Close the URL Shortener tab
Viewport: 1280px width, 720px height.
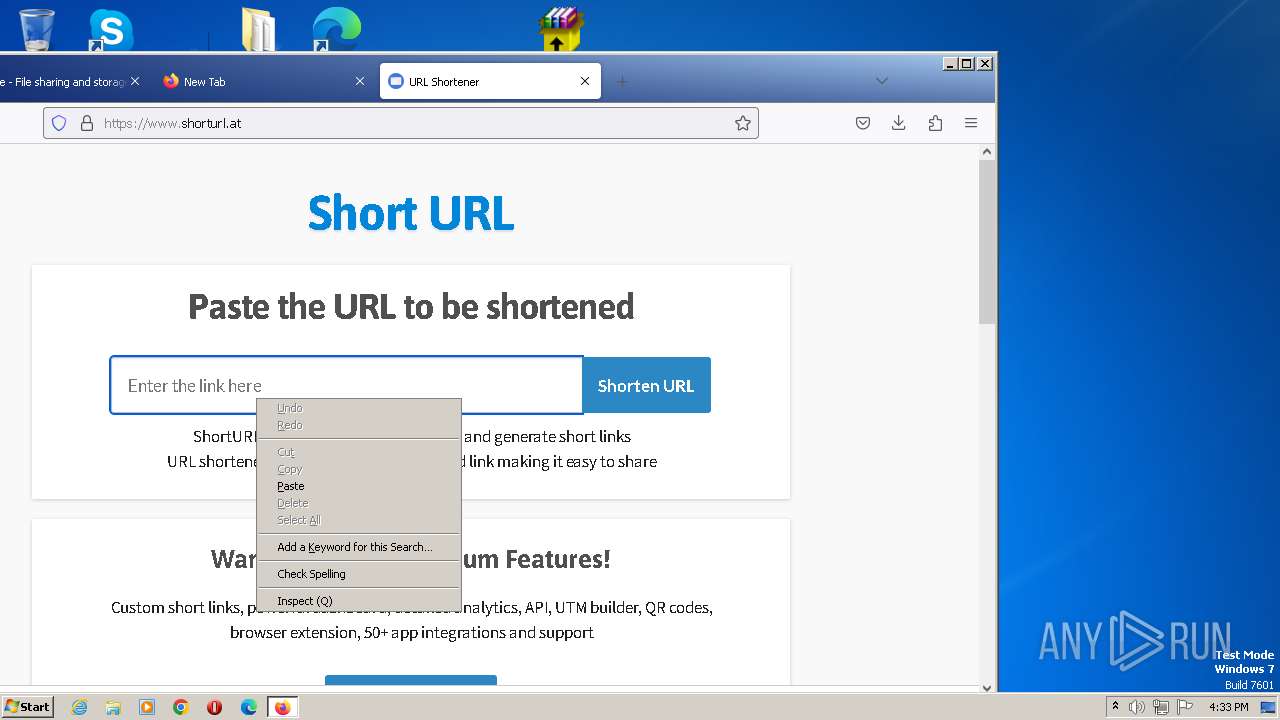(x=585, y=81)
